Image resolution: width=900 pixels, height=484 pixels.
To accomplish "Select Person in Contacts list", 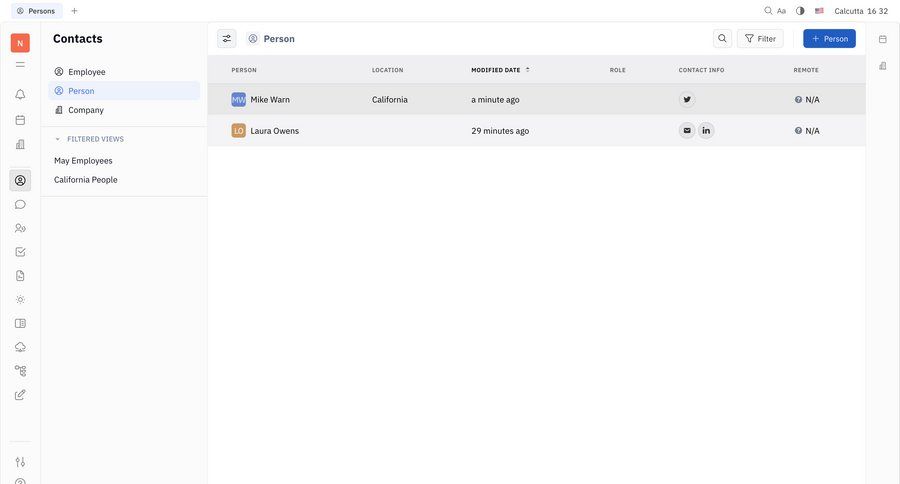I will 124,91.
